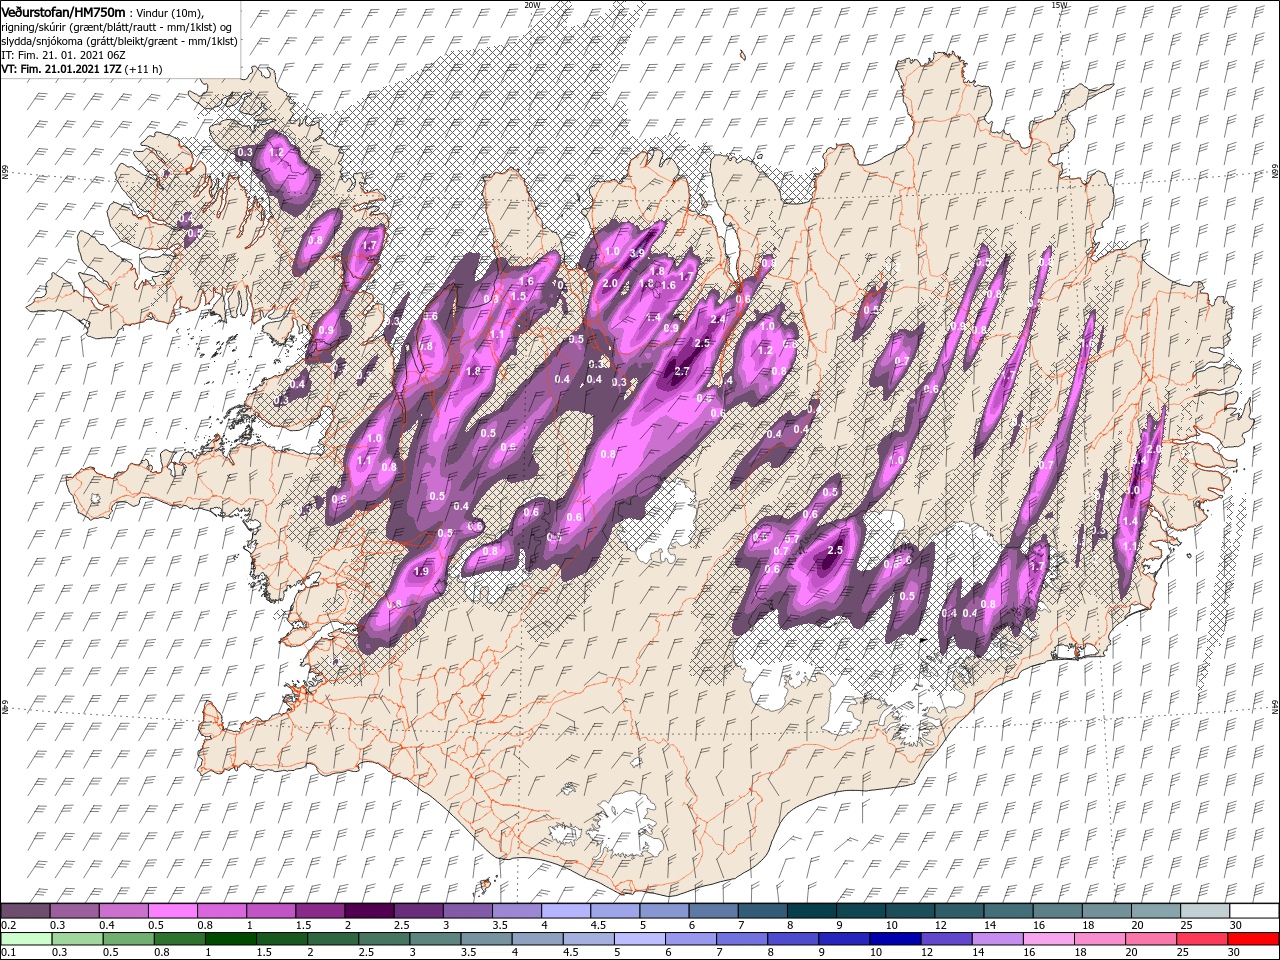
Task: Click the bright pink 0.5 swatch in upper legend
Action: coord(172,911)
